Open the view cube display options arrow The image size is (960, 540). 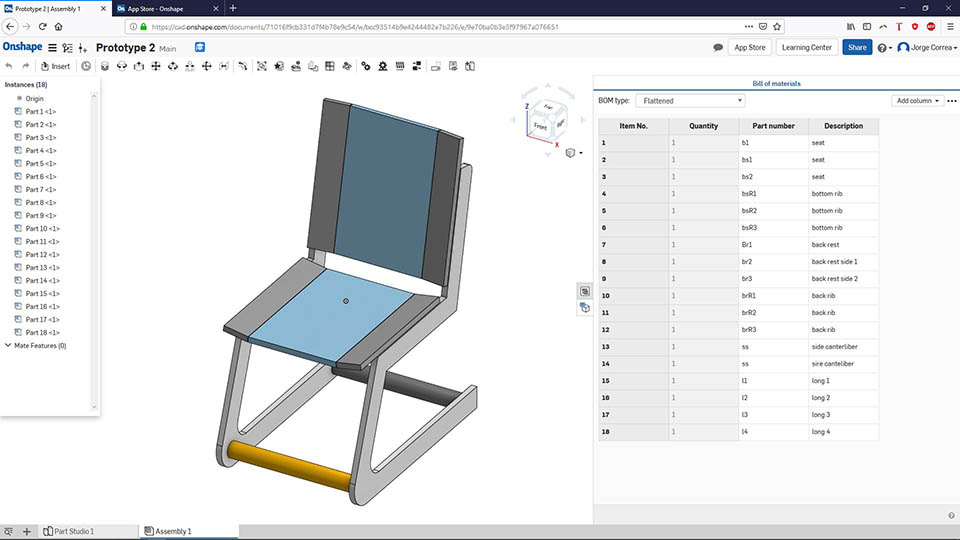point(580,153)
